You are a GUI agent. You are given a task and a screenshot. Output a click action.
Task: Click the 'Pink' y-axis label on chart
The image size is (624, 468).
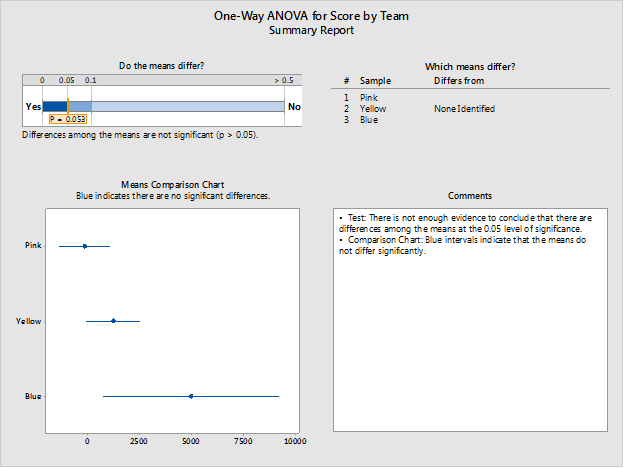click(x=32, y=245)
